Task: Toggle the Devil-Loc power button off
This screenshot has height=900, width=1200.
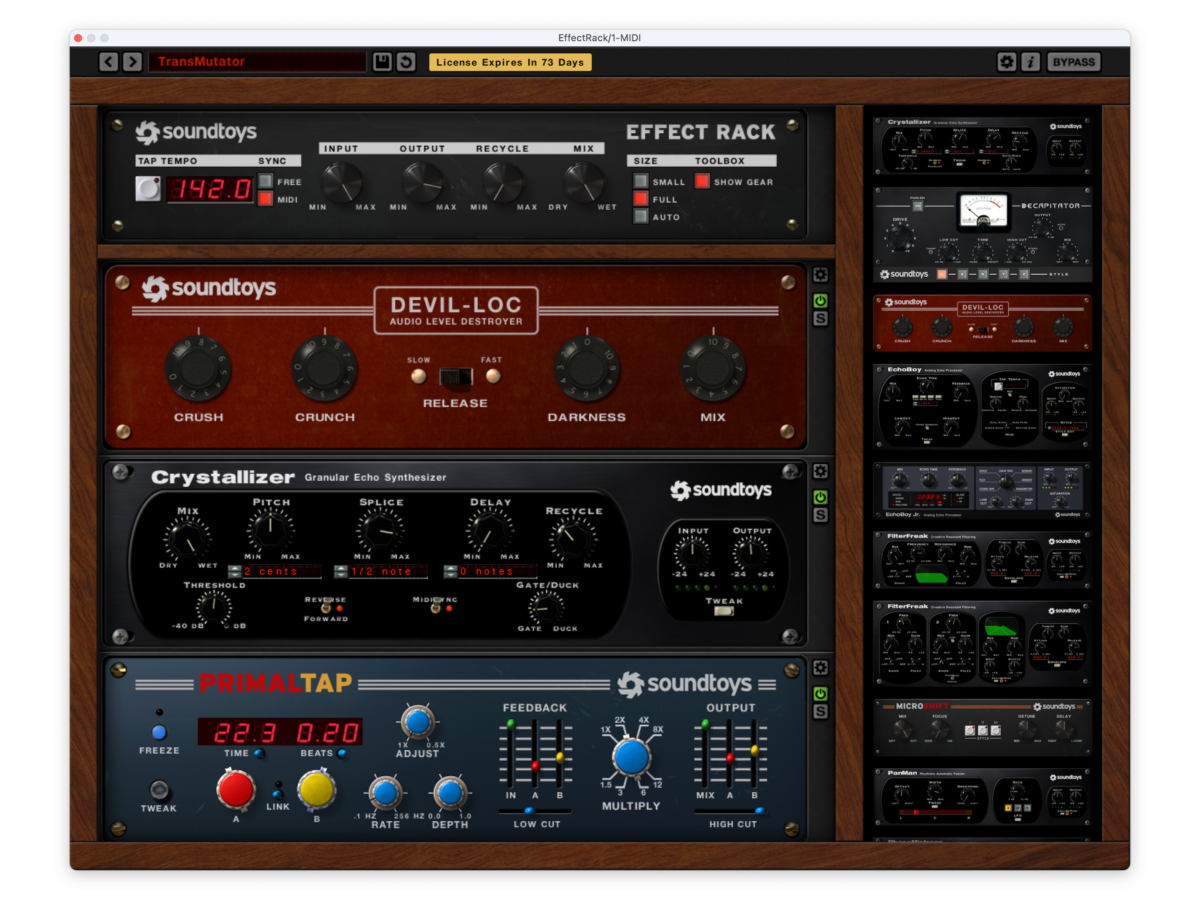Action: tap(820, 300)
